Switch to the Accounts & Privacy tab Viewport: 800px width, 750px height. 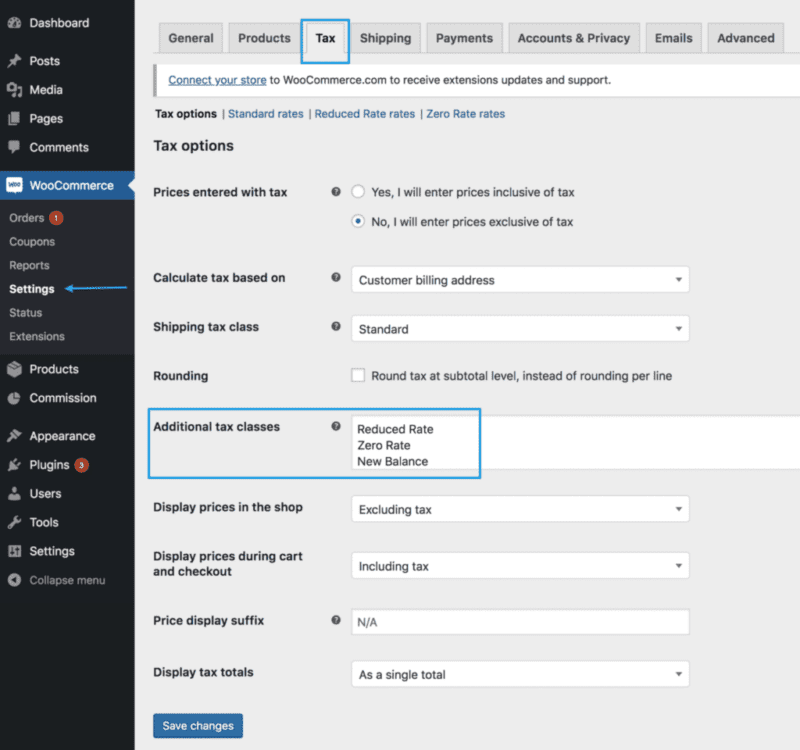tap(573, 37)
